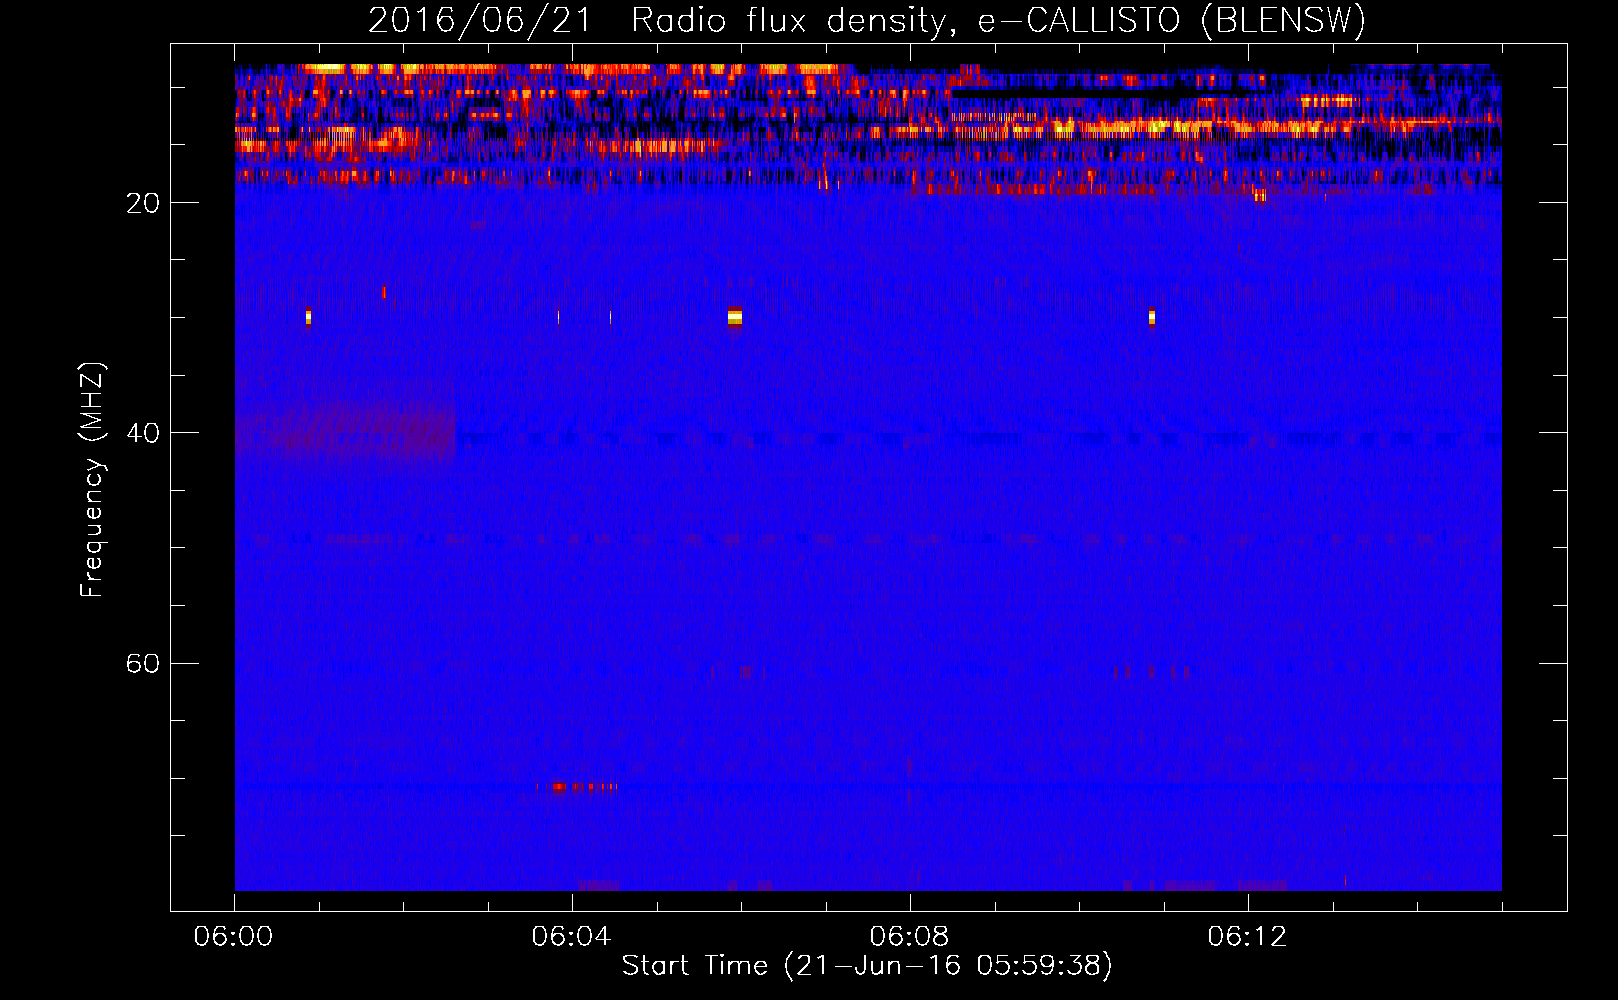Image resolution: width=1618 pixels, height=1000 pixels.
Task: Click the 06:12 time tick label
Action: [1247, 937]
